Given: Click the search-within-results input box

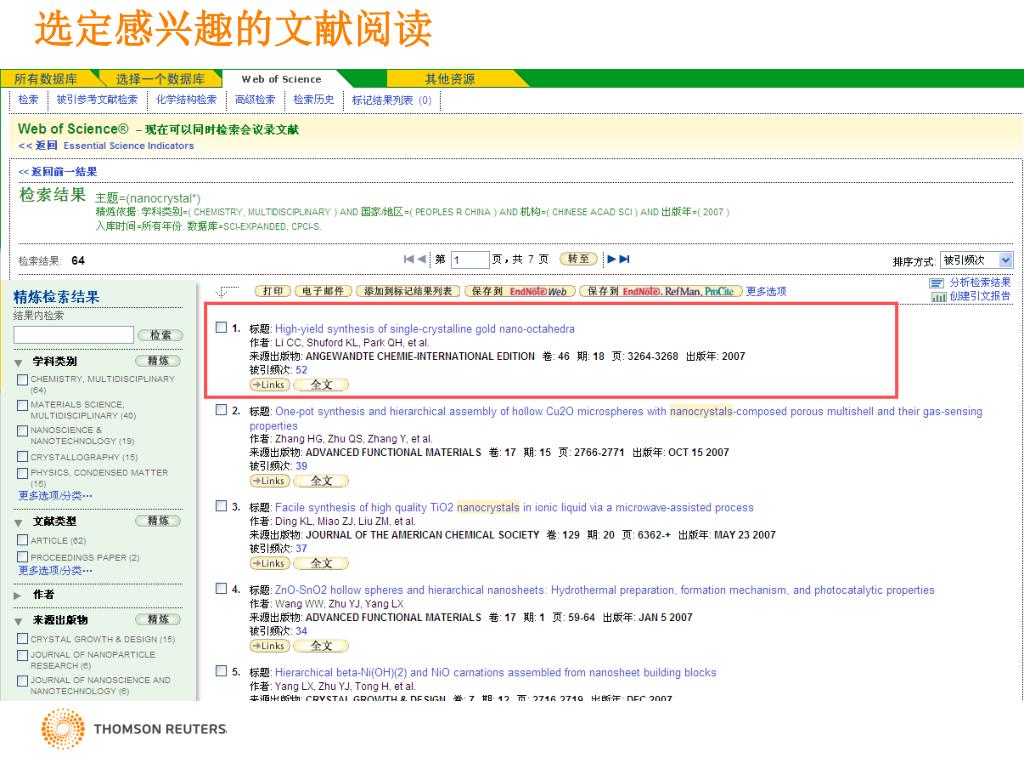Looking at the screenshot, I should click(74, 335).
